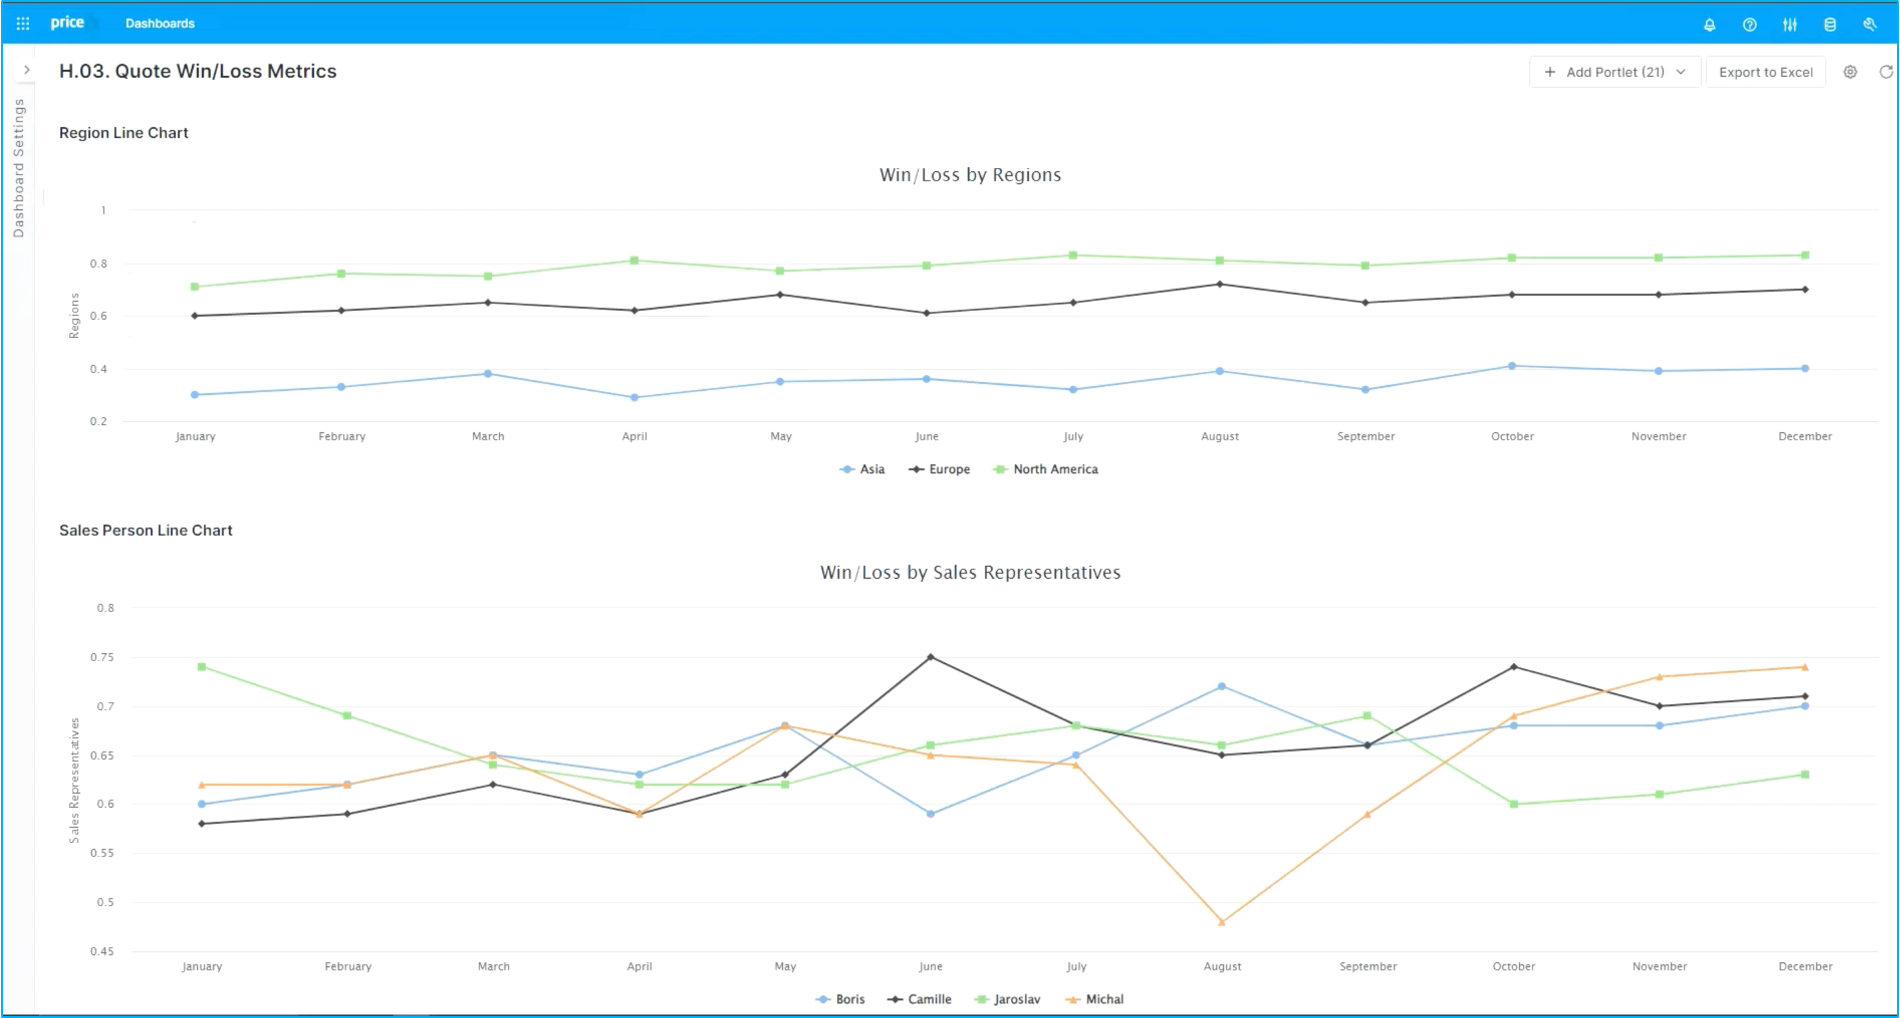Screen dimensions: 1900x1018
Task: Expand the Add Portlet (21) dropdown
Action: tap(1615, 72)
